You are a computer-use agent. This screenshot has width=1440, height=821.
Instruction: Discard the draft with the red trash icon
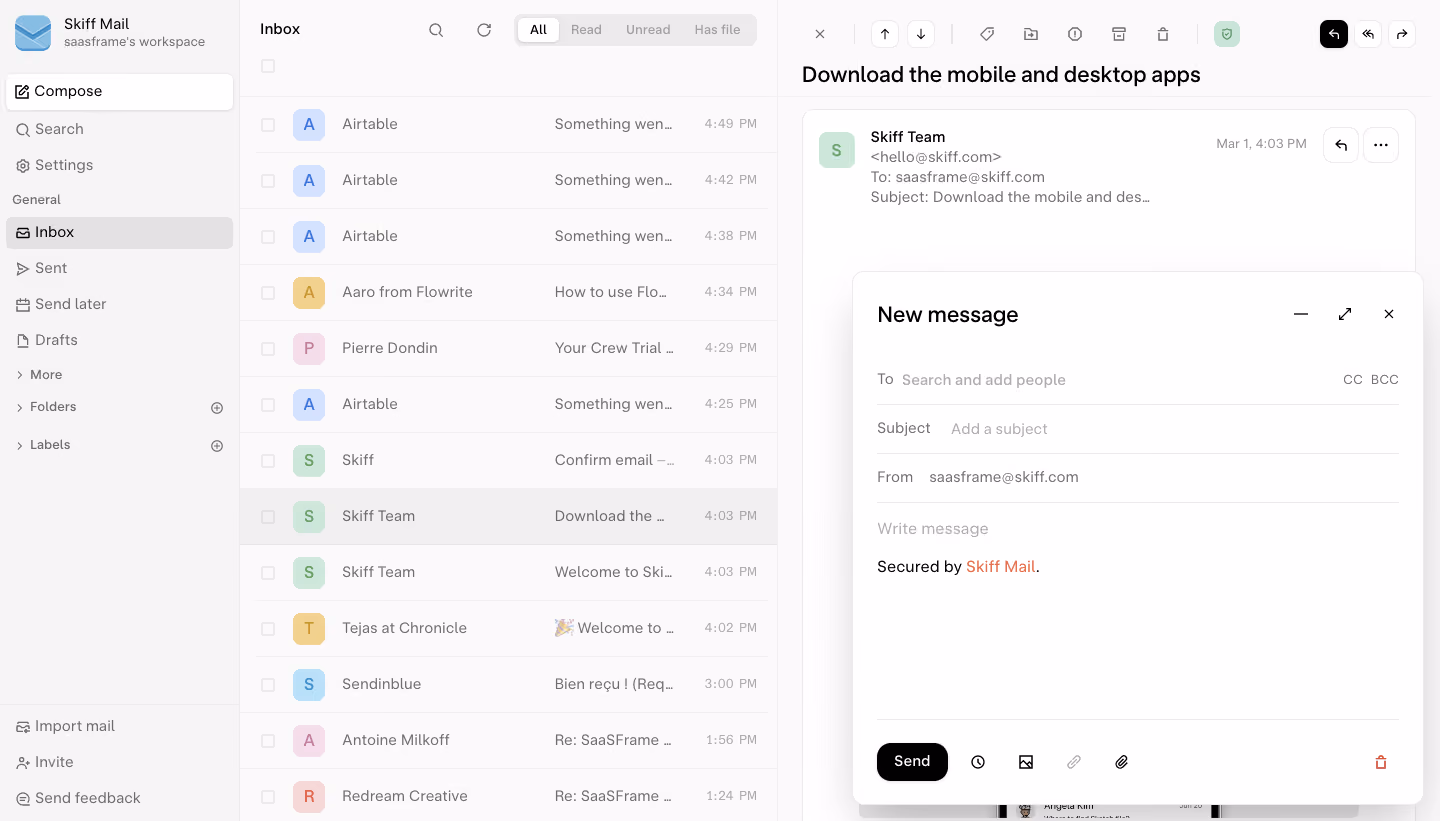[1381, 762]
